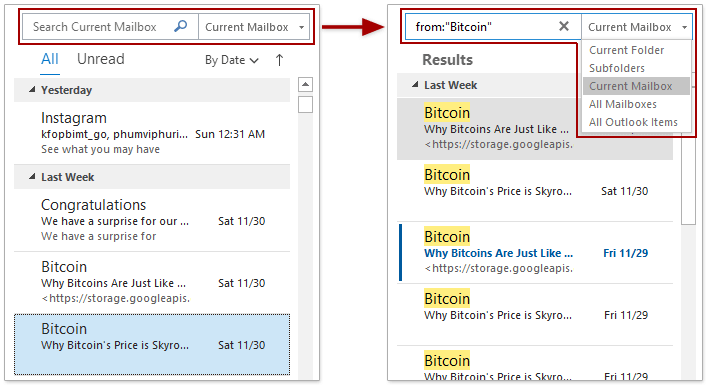The image size is (707, 386).
Task: Collapse the Yesterday group in left panel
Action: click(x=32, y=90)
